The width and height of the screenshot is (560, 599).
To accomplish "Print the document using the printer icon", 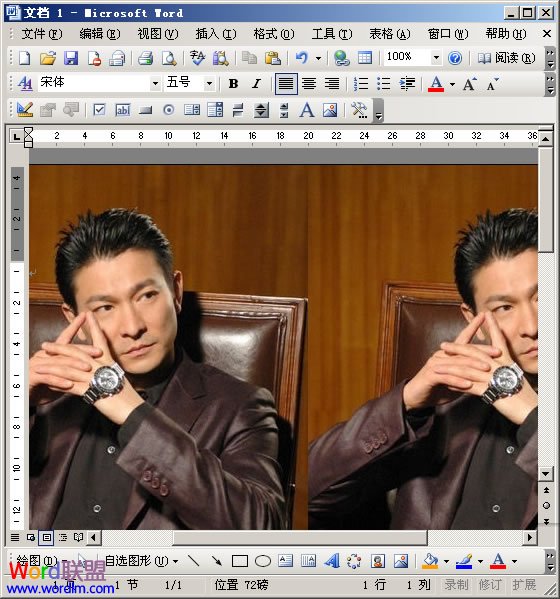I will [146, 58].
